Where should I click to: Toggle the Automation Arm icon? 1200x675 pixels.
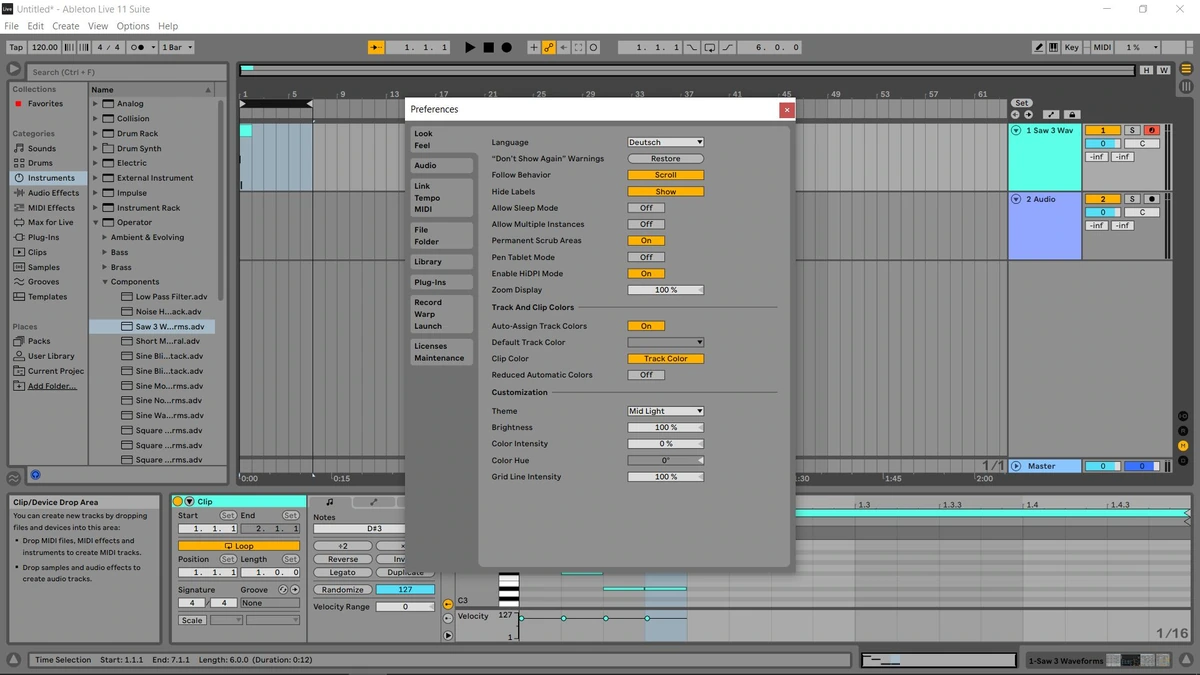549,47
